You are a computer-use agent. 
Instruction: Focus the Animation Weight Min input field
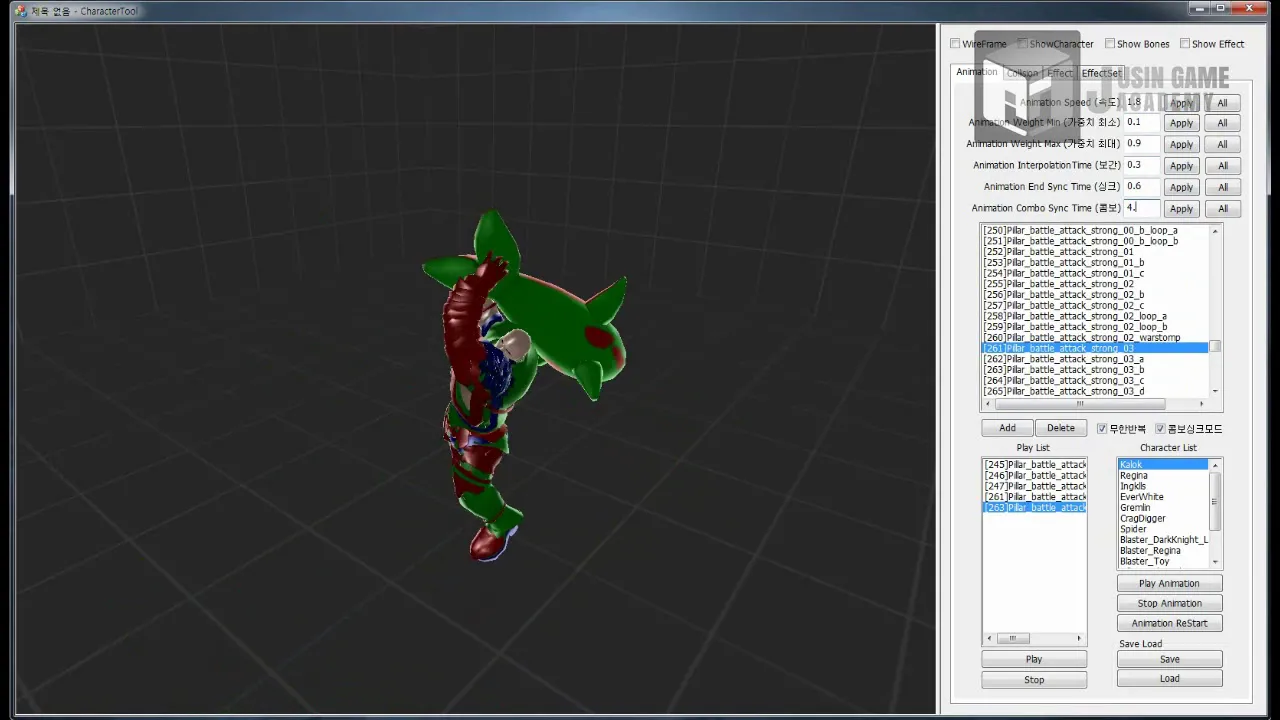(x=1142, y=122)
